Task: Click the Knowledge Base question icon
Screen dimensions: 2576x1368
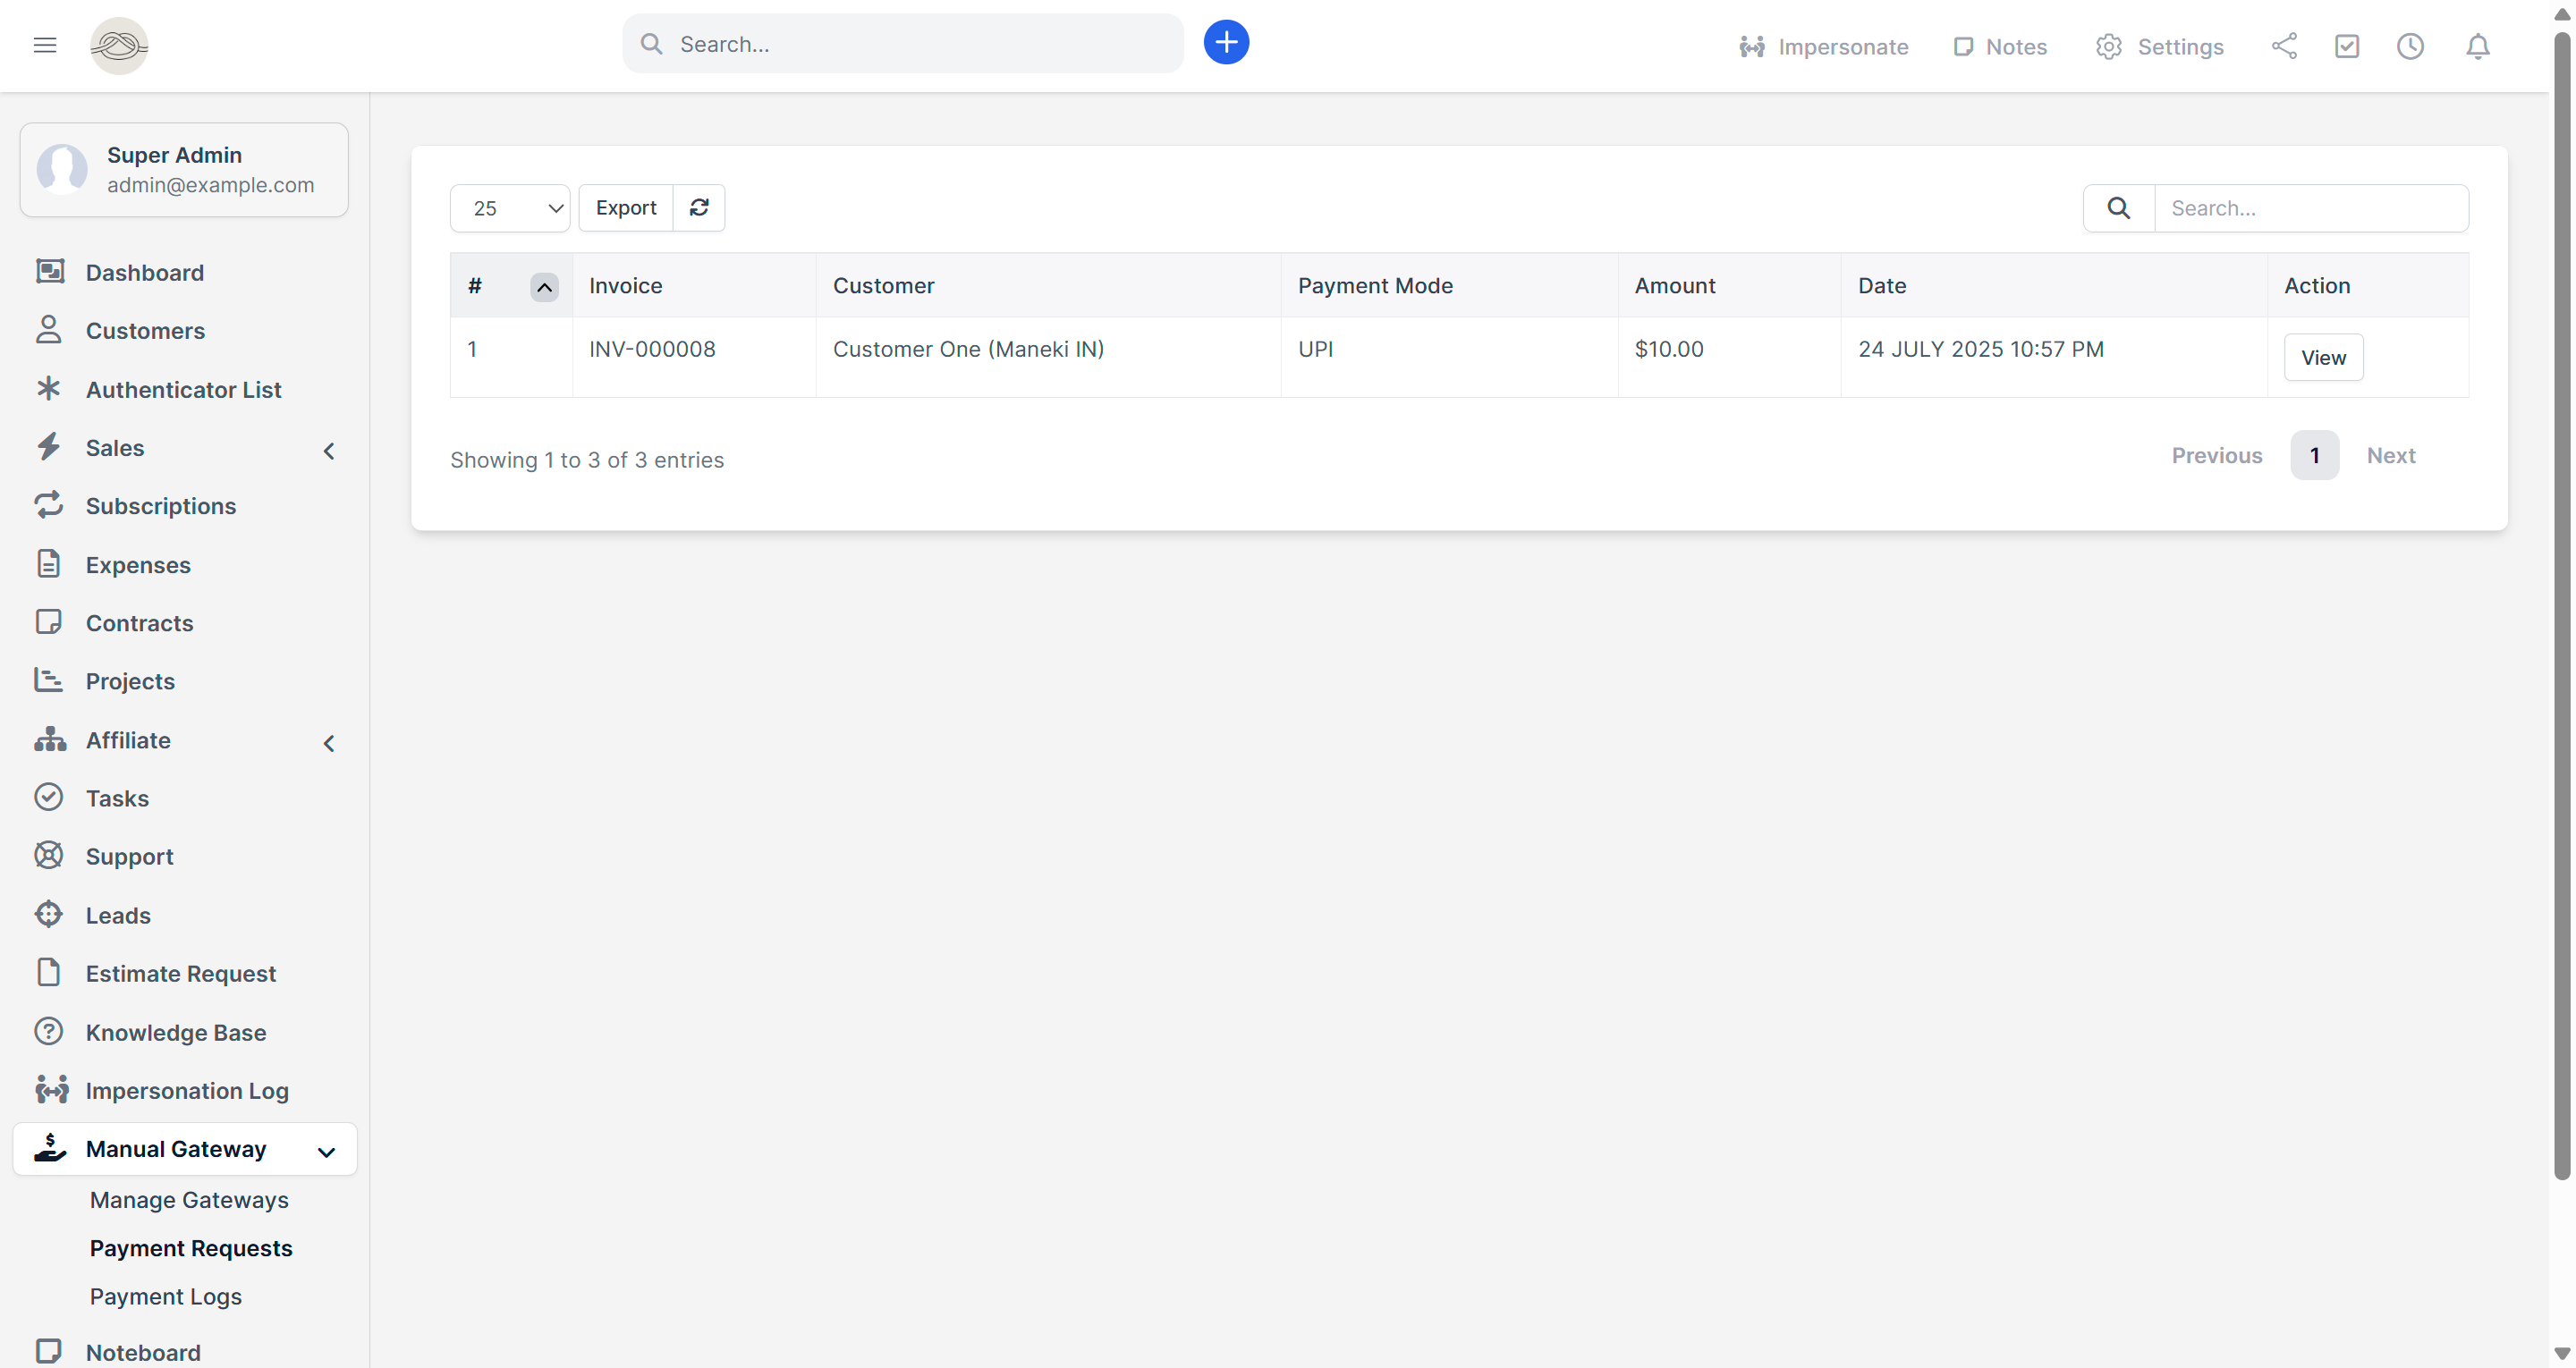Action: point(49,1031)
